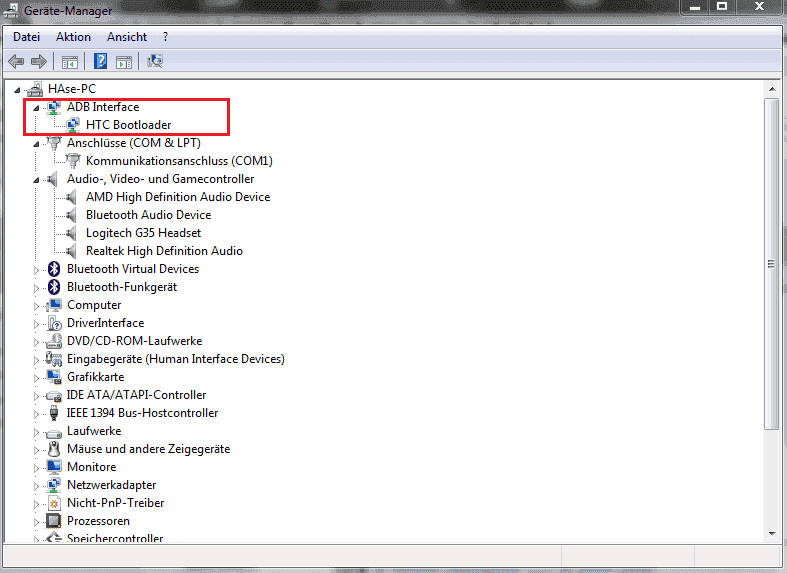Screen dimensions: 787x573
Task: Click the HAse-PC computer icon
Action: pos(35,89)
